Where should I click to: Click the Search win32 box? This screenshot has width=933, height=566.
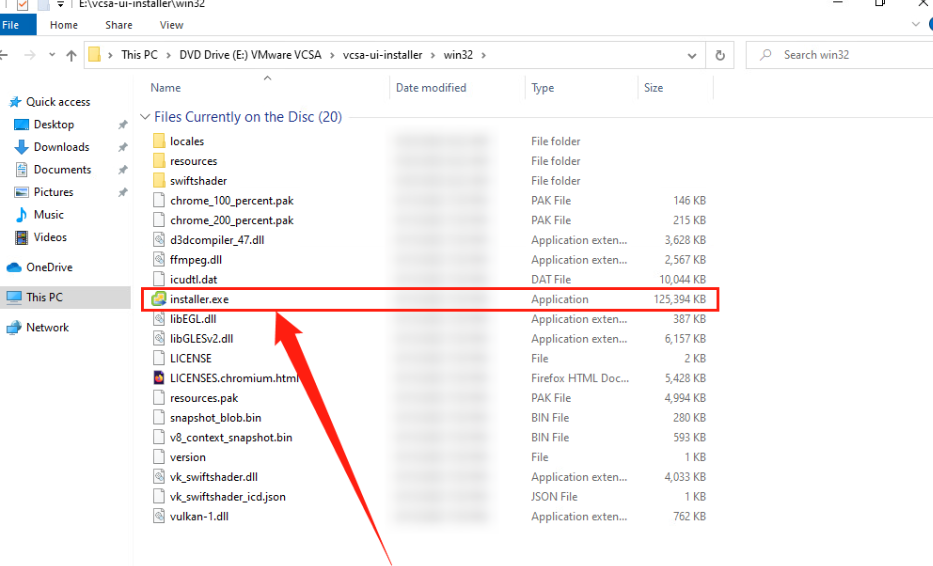839,55
